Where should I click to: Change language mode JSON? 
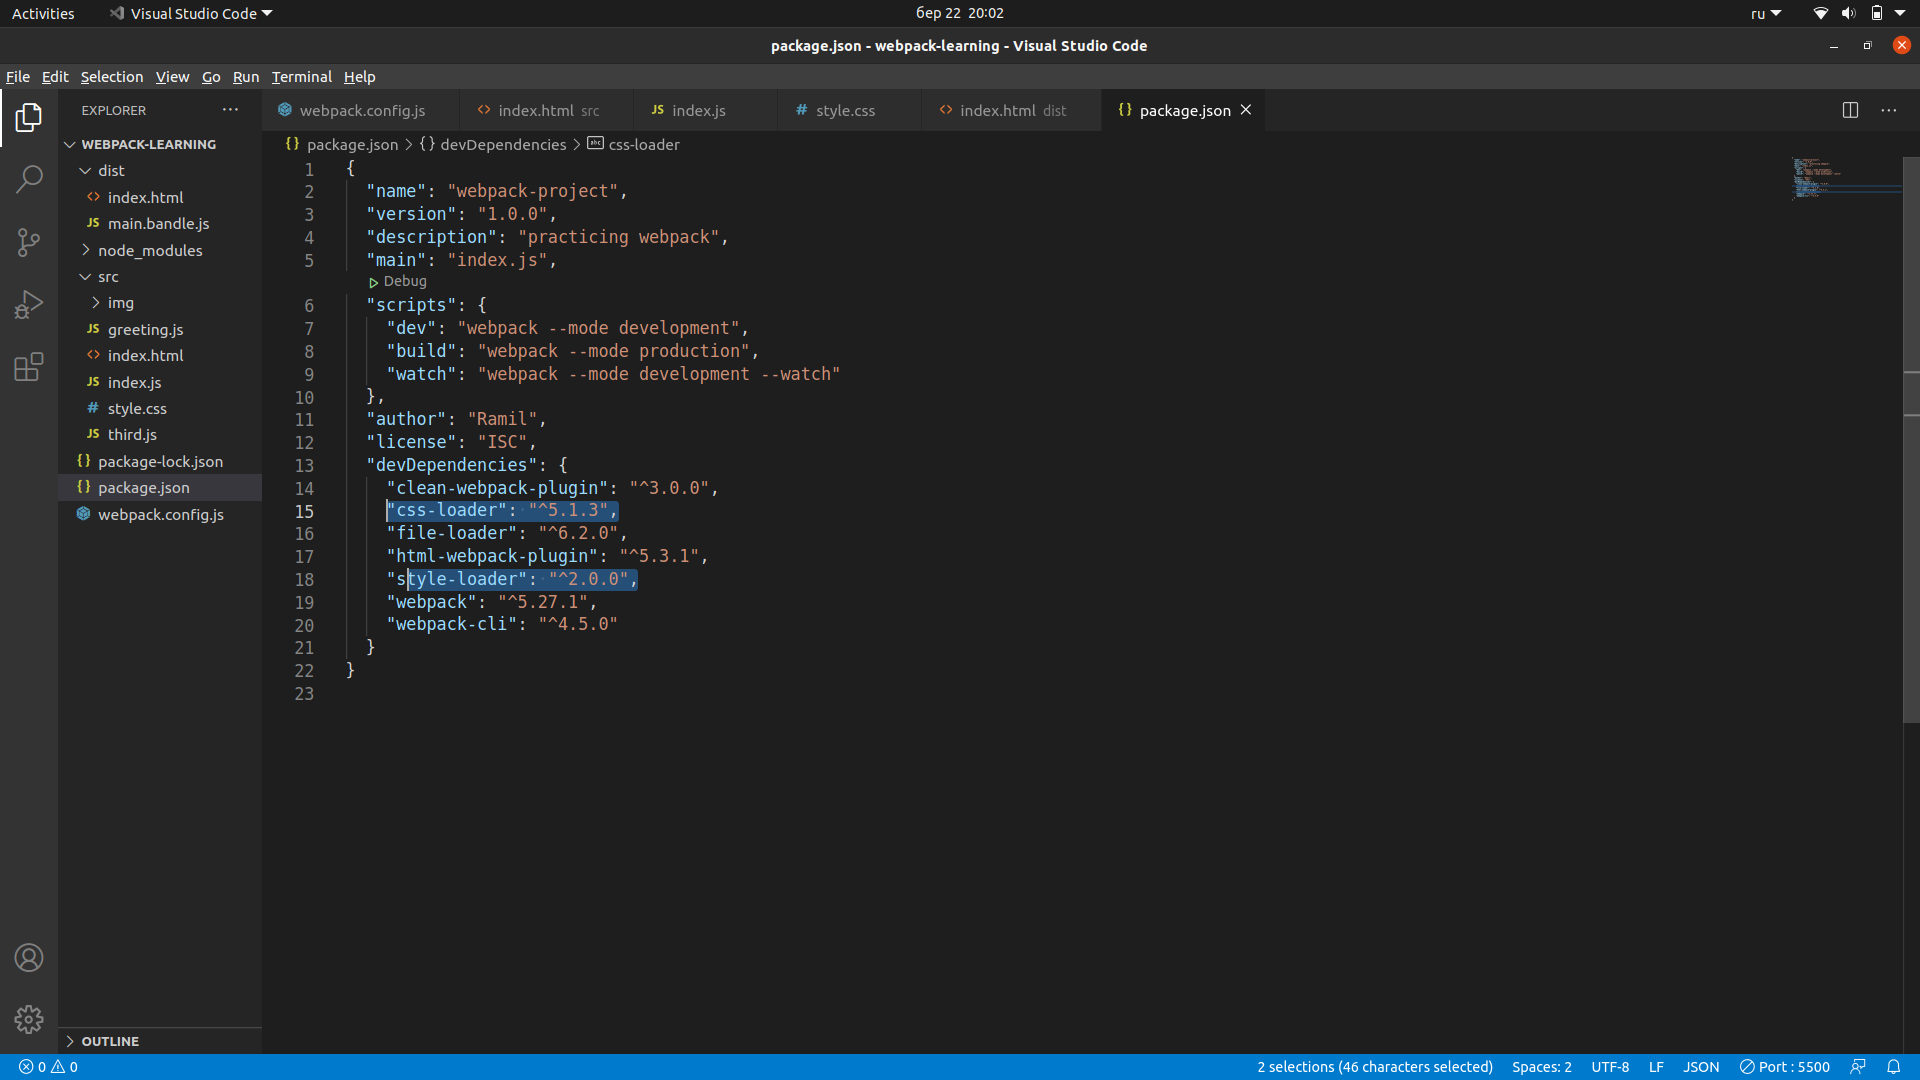(1701, 1067)
